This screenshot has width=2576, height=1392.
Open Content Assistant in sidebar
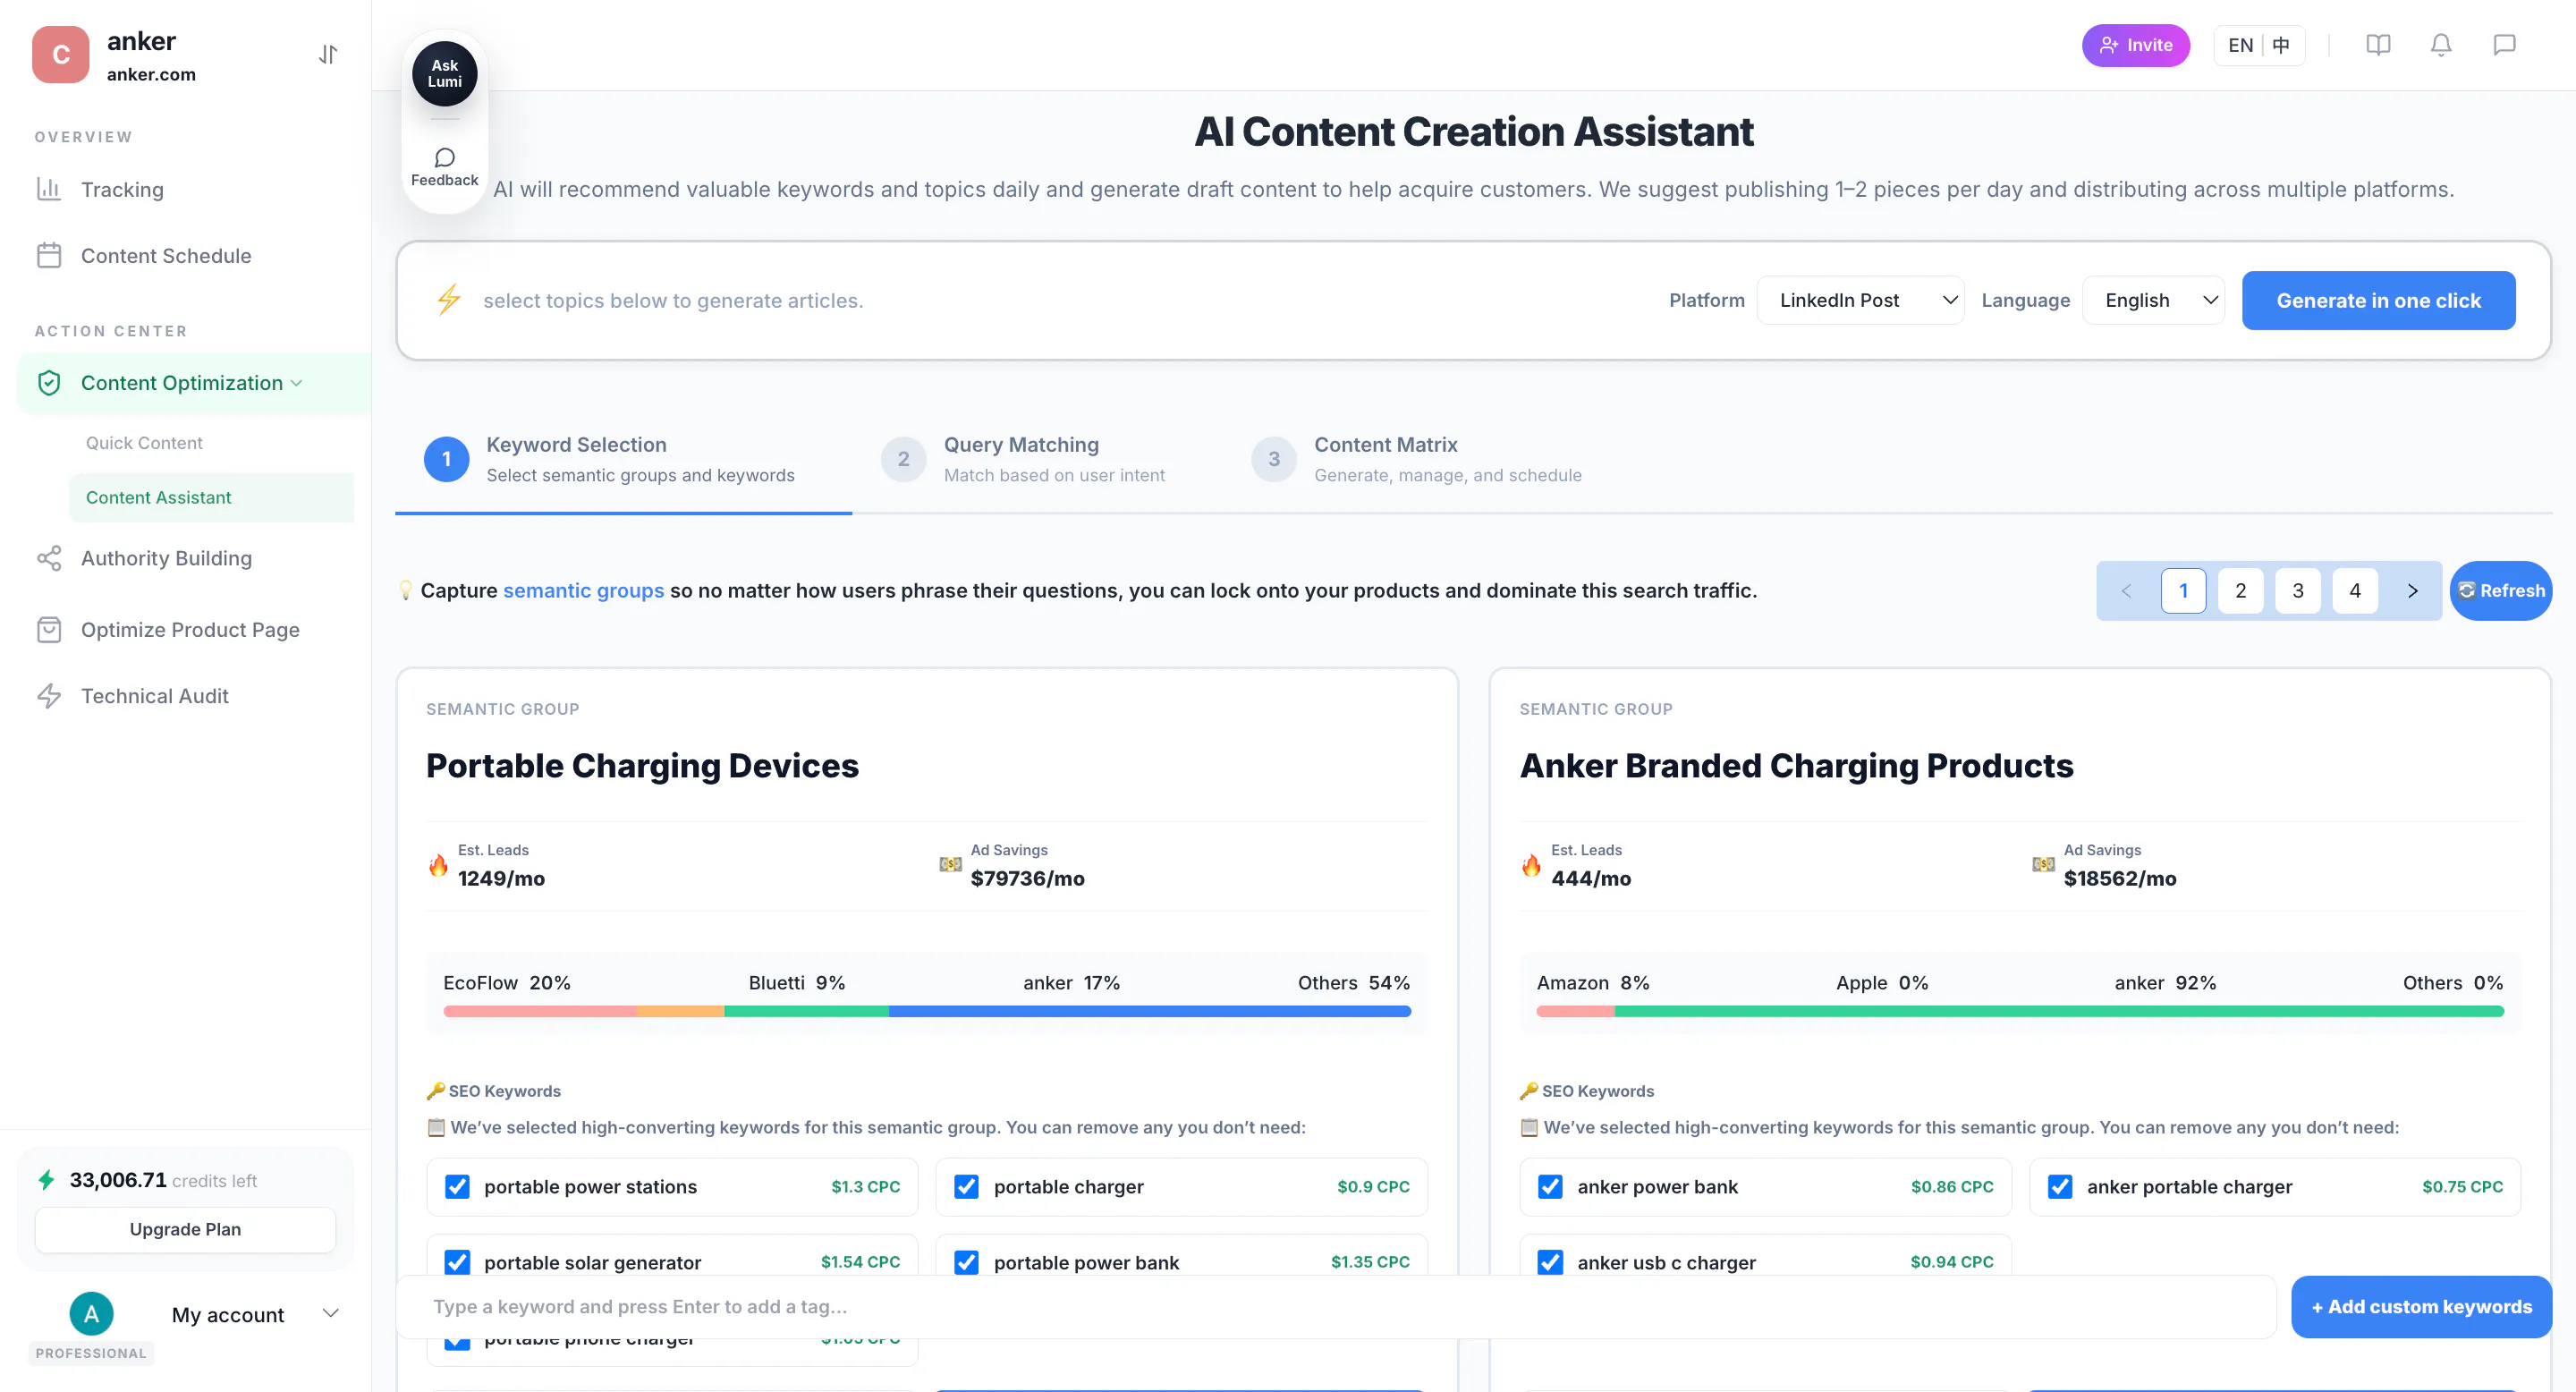coord(211,497)
